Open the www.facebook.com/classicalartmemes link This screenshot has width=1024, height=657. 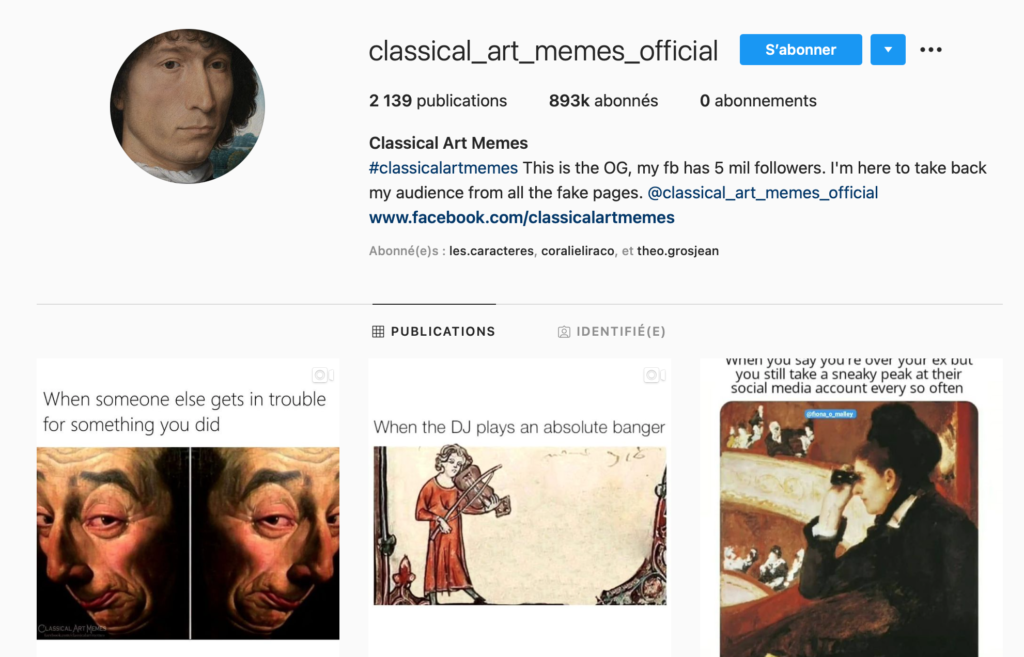click(522, 217)
